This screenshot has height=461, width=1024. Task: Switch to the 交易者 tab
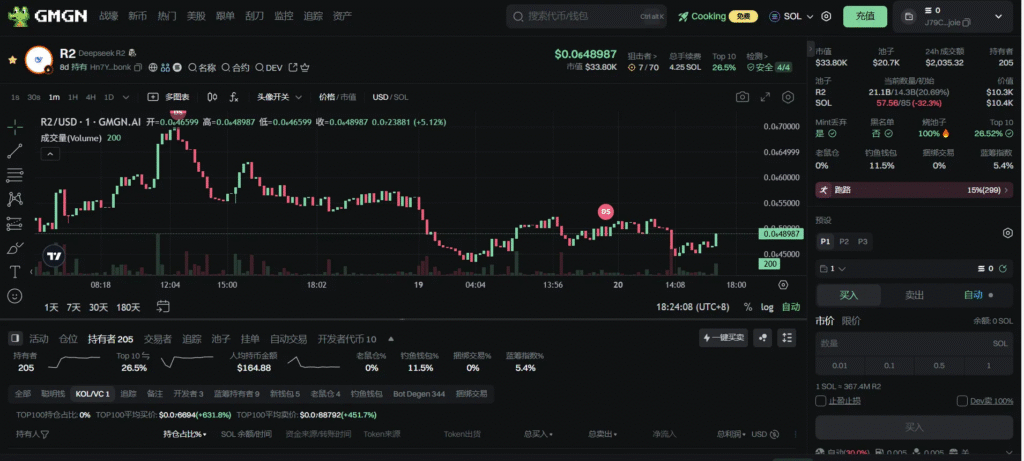157,339
